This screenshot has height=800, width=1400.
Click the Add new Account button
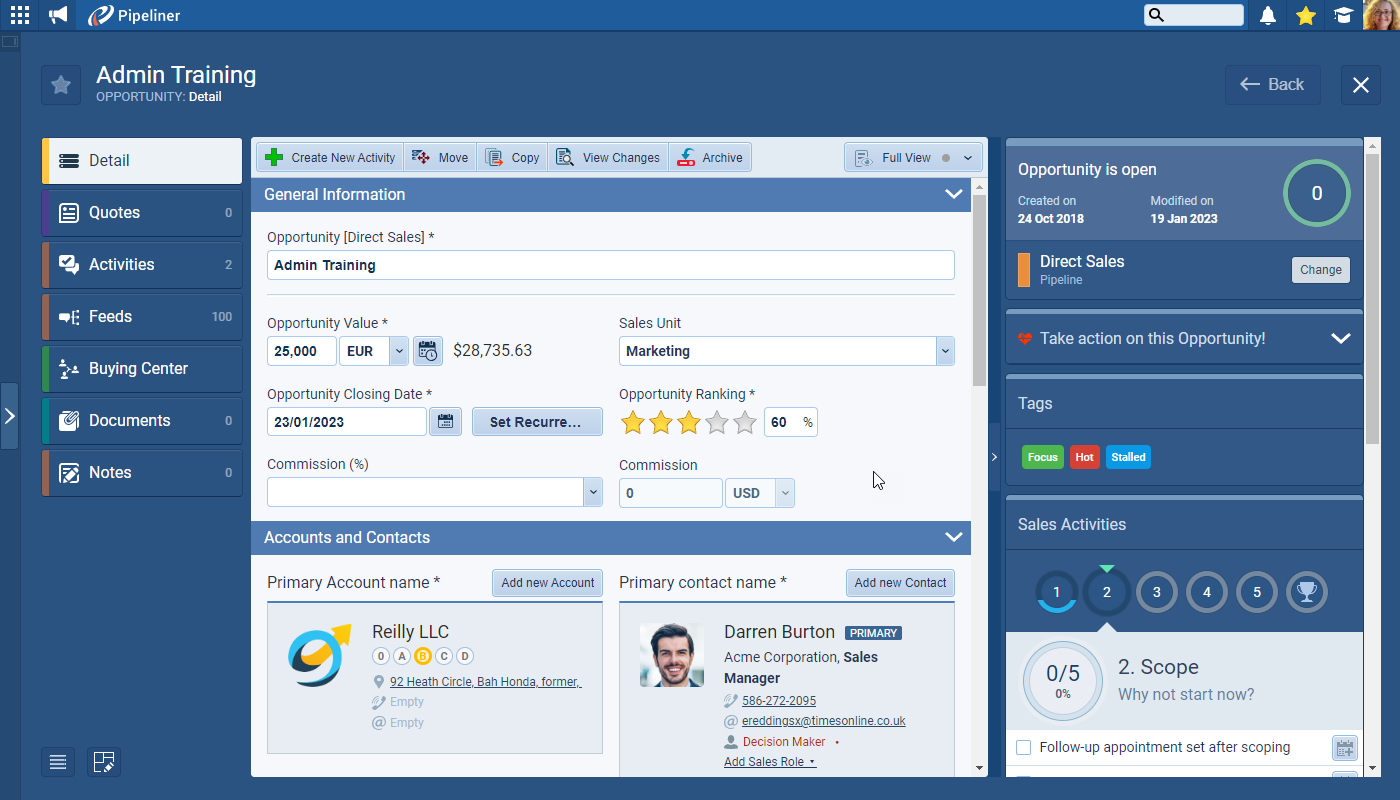[547, 583]
